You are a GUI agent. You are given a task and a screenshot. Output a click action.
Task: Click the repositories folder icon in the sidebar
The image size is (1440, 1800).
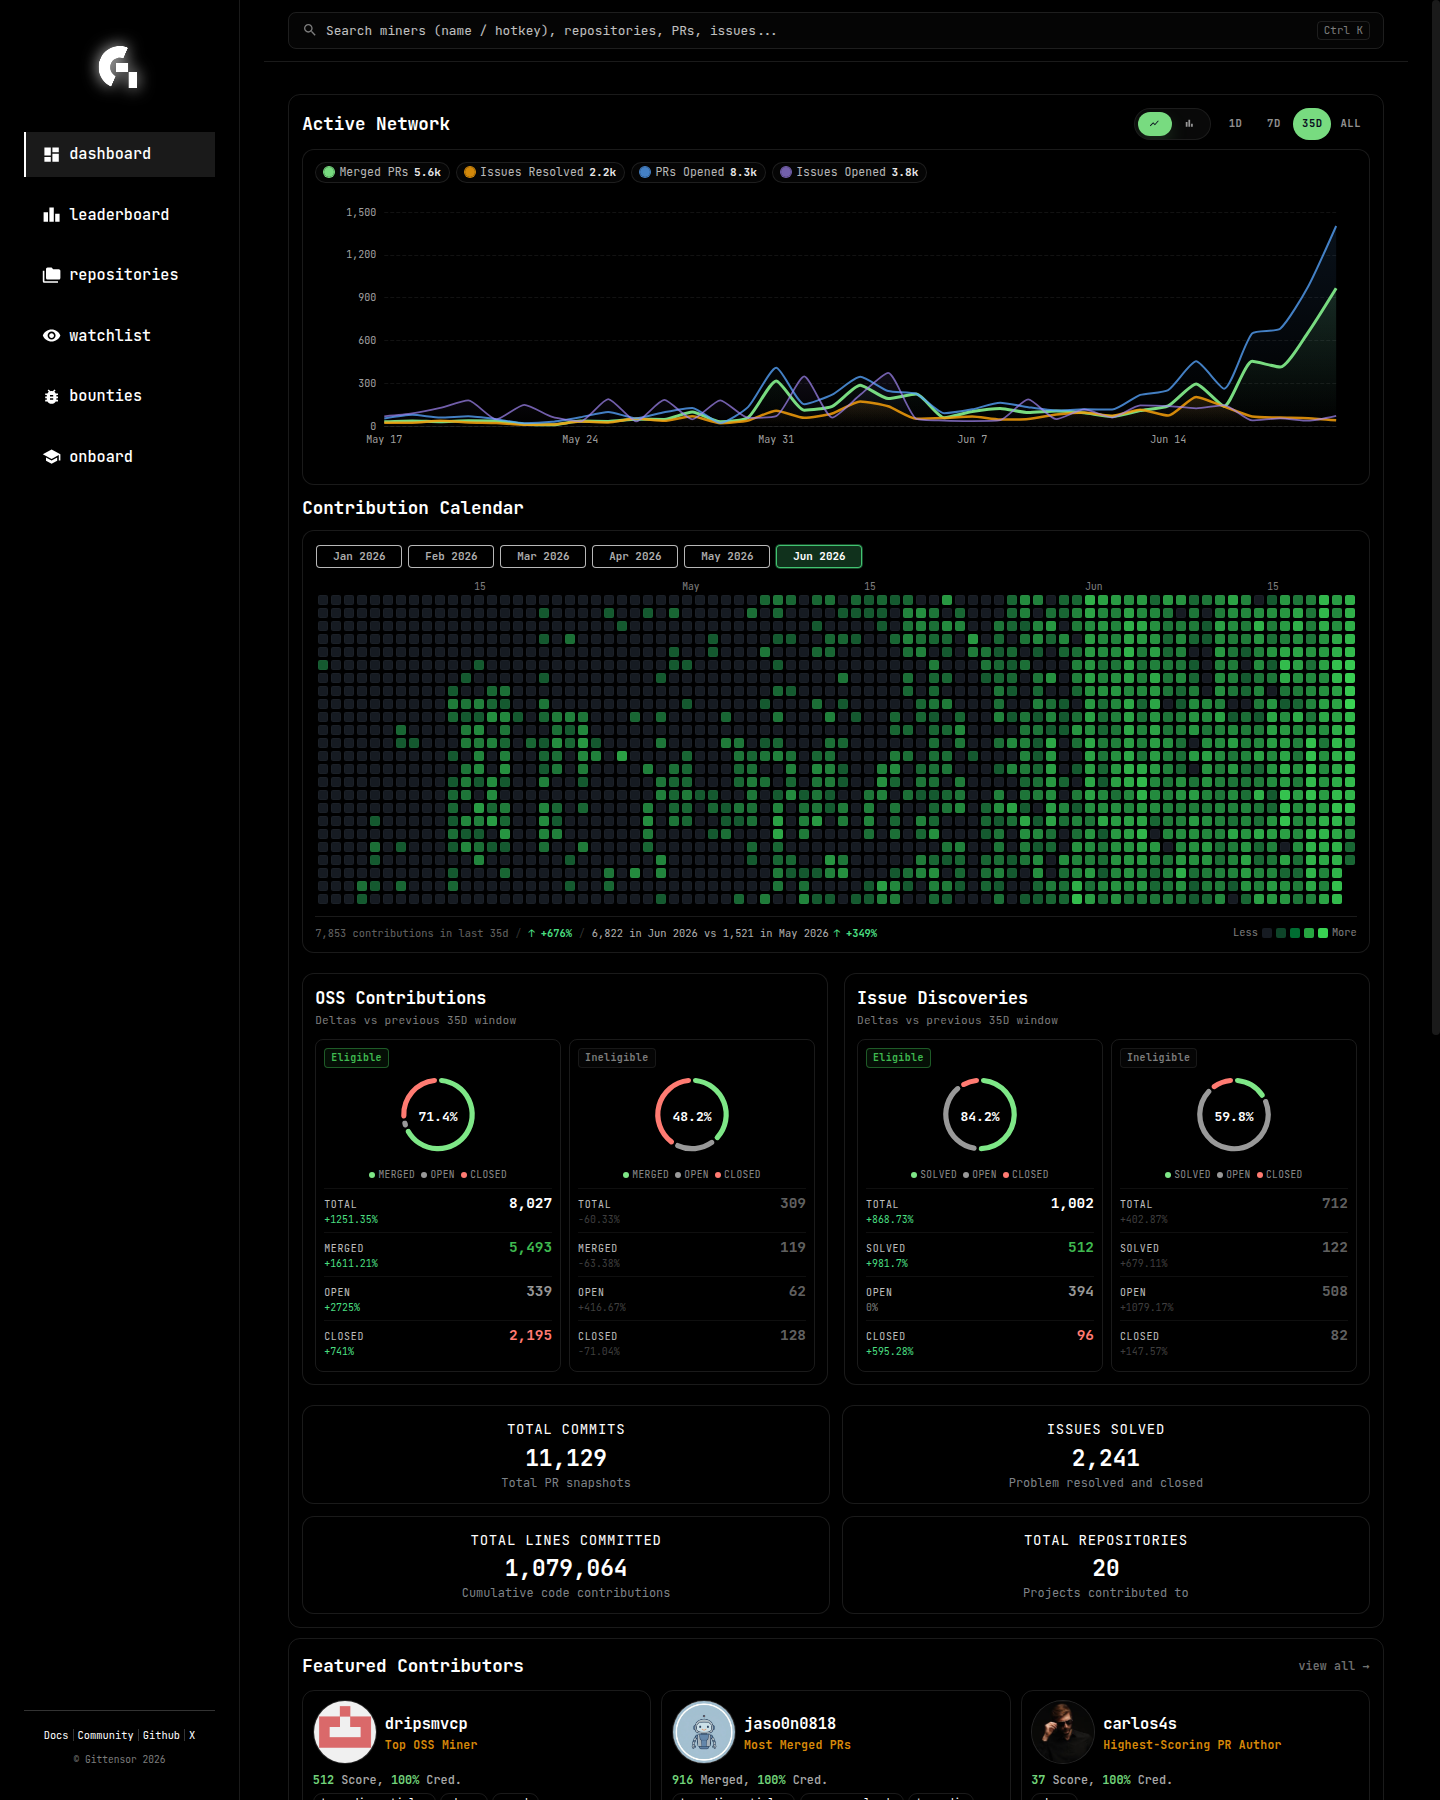(x=52, y=275)
